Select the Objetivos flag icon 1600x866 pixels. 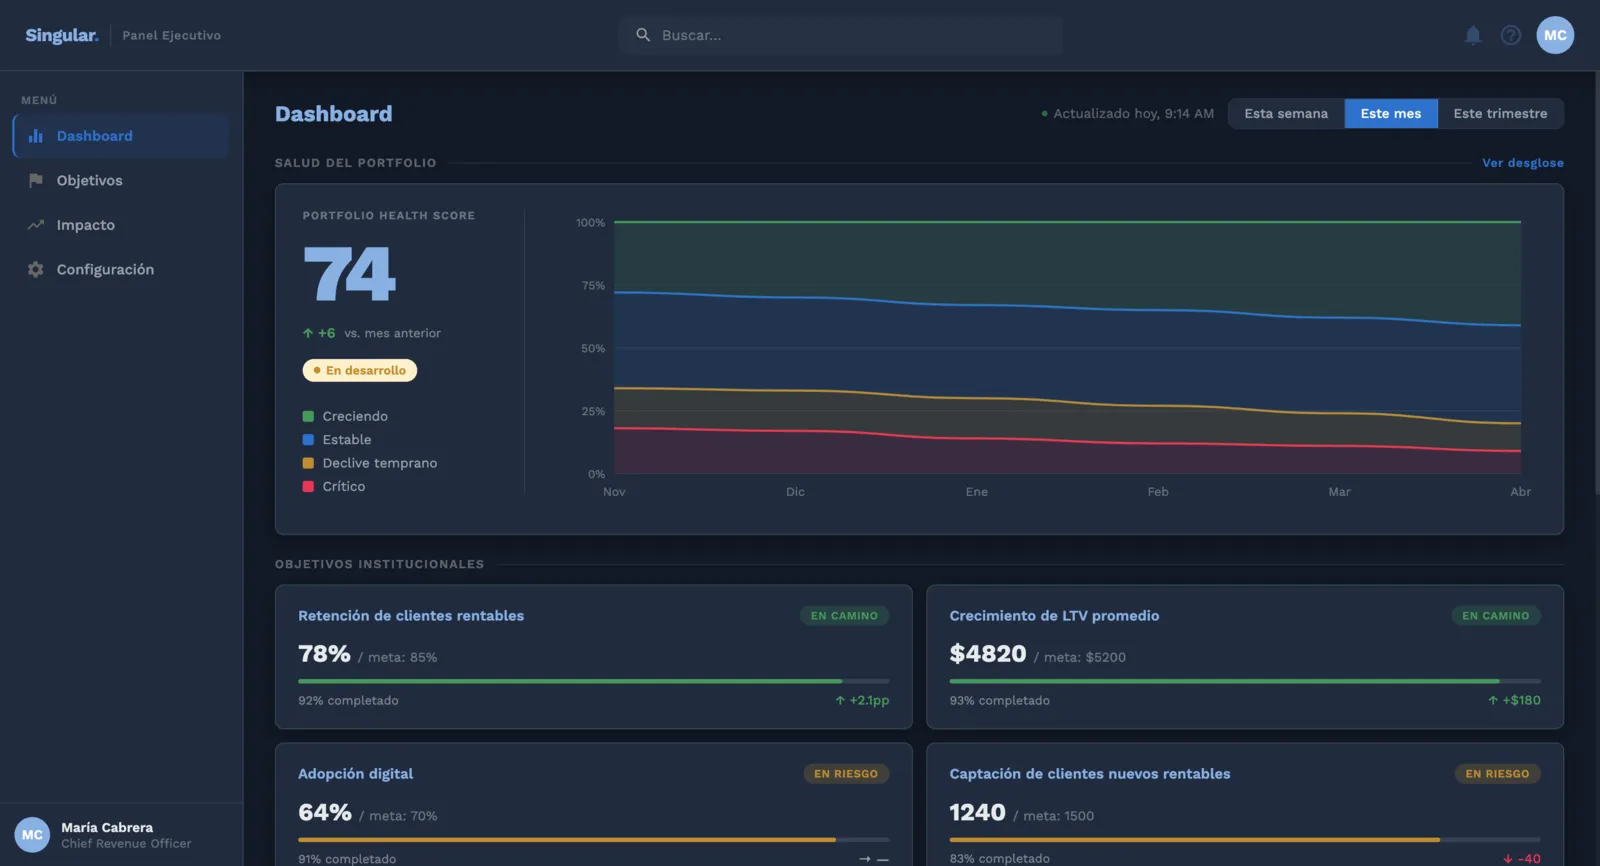click(36, 180)
